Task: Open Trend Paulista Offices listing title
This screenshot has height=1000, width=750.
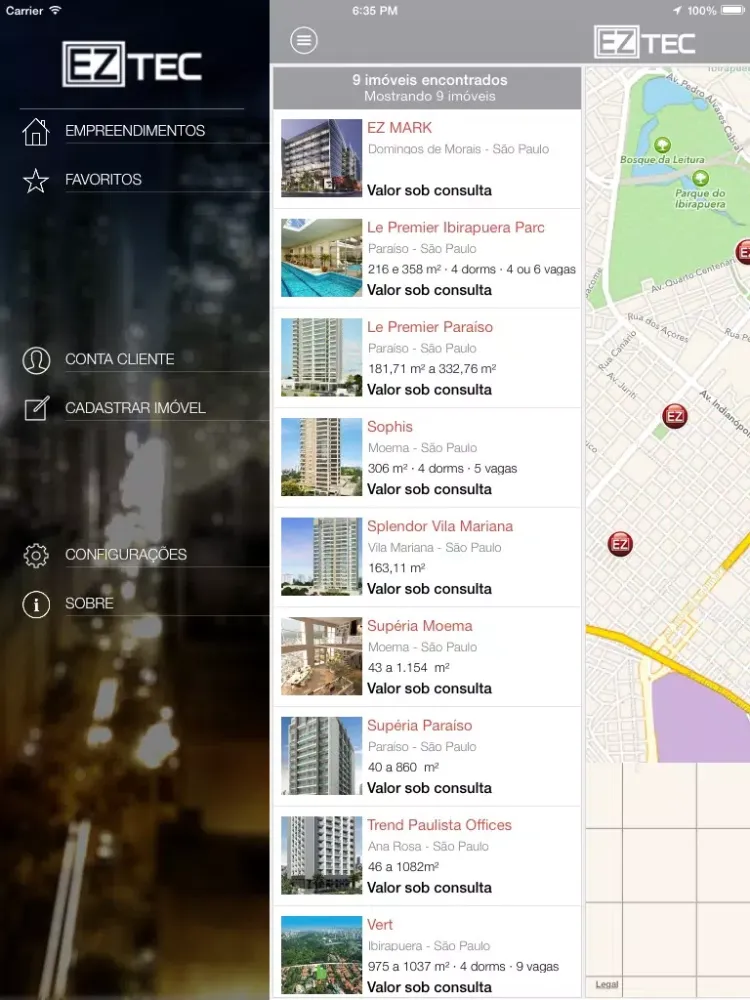Action: coord(439,825)
